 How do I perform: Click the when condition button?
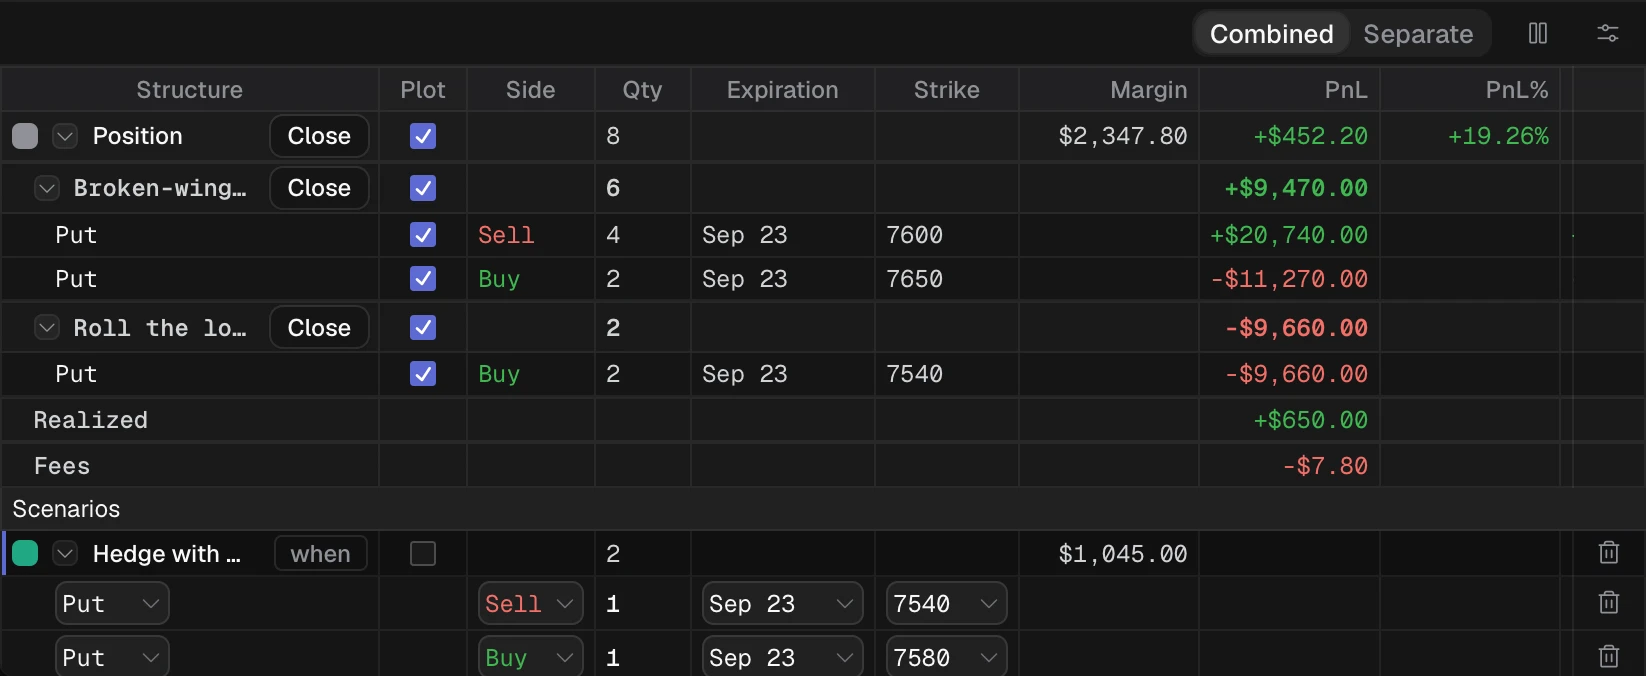pos(321,554)
